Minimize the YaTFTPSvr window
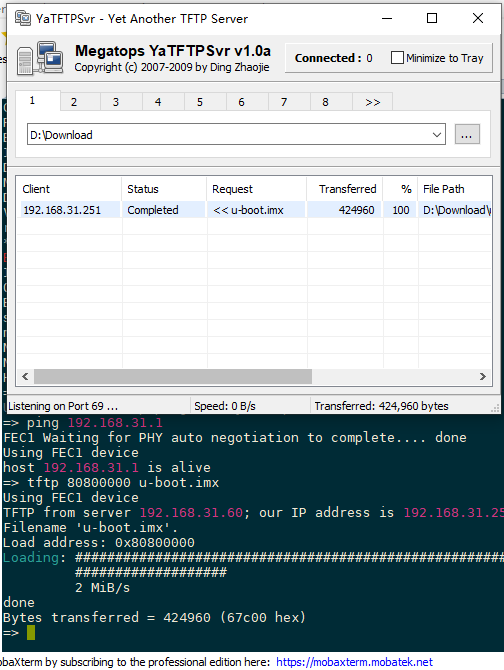Image resolution: width=504 pixels, height=670 pixels. click(x=387, y=18)
